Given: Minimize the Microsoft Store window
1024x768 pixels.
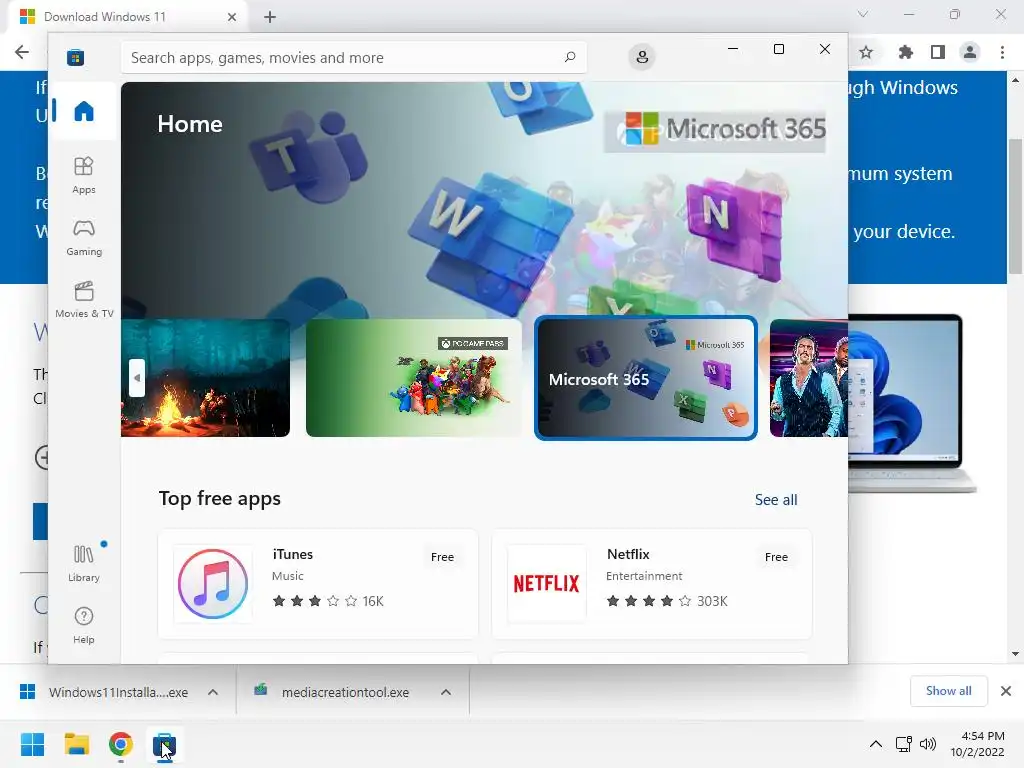Looking at the screenshot, I should pos(733,49).
